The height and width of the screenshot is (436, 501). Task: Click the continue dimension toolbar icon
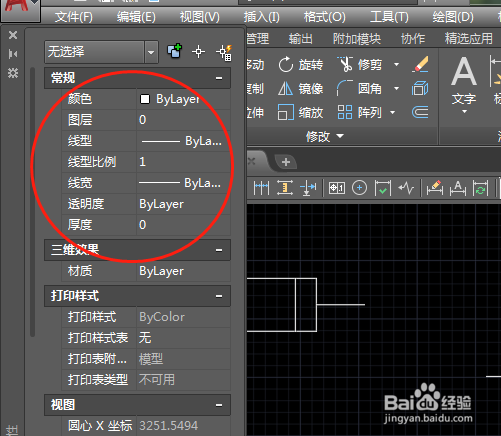261,188
